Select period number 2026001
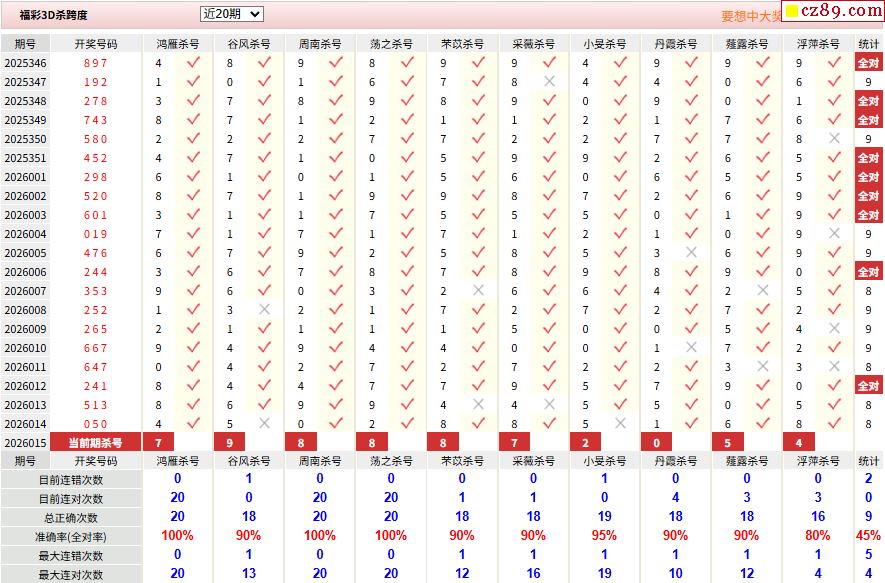Viewport: 885px width, 583px height. click(x=25, y=177)
